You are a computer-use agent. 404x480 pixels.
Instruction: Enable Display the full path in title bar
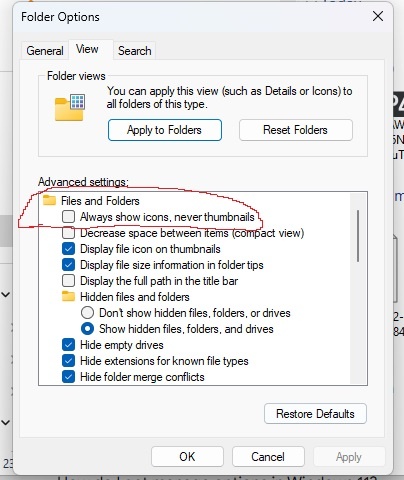[x=69, y=281]
